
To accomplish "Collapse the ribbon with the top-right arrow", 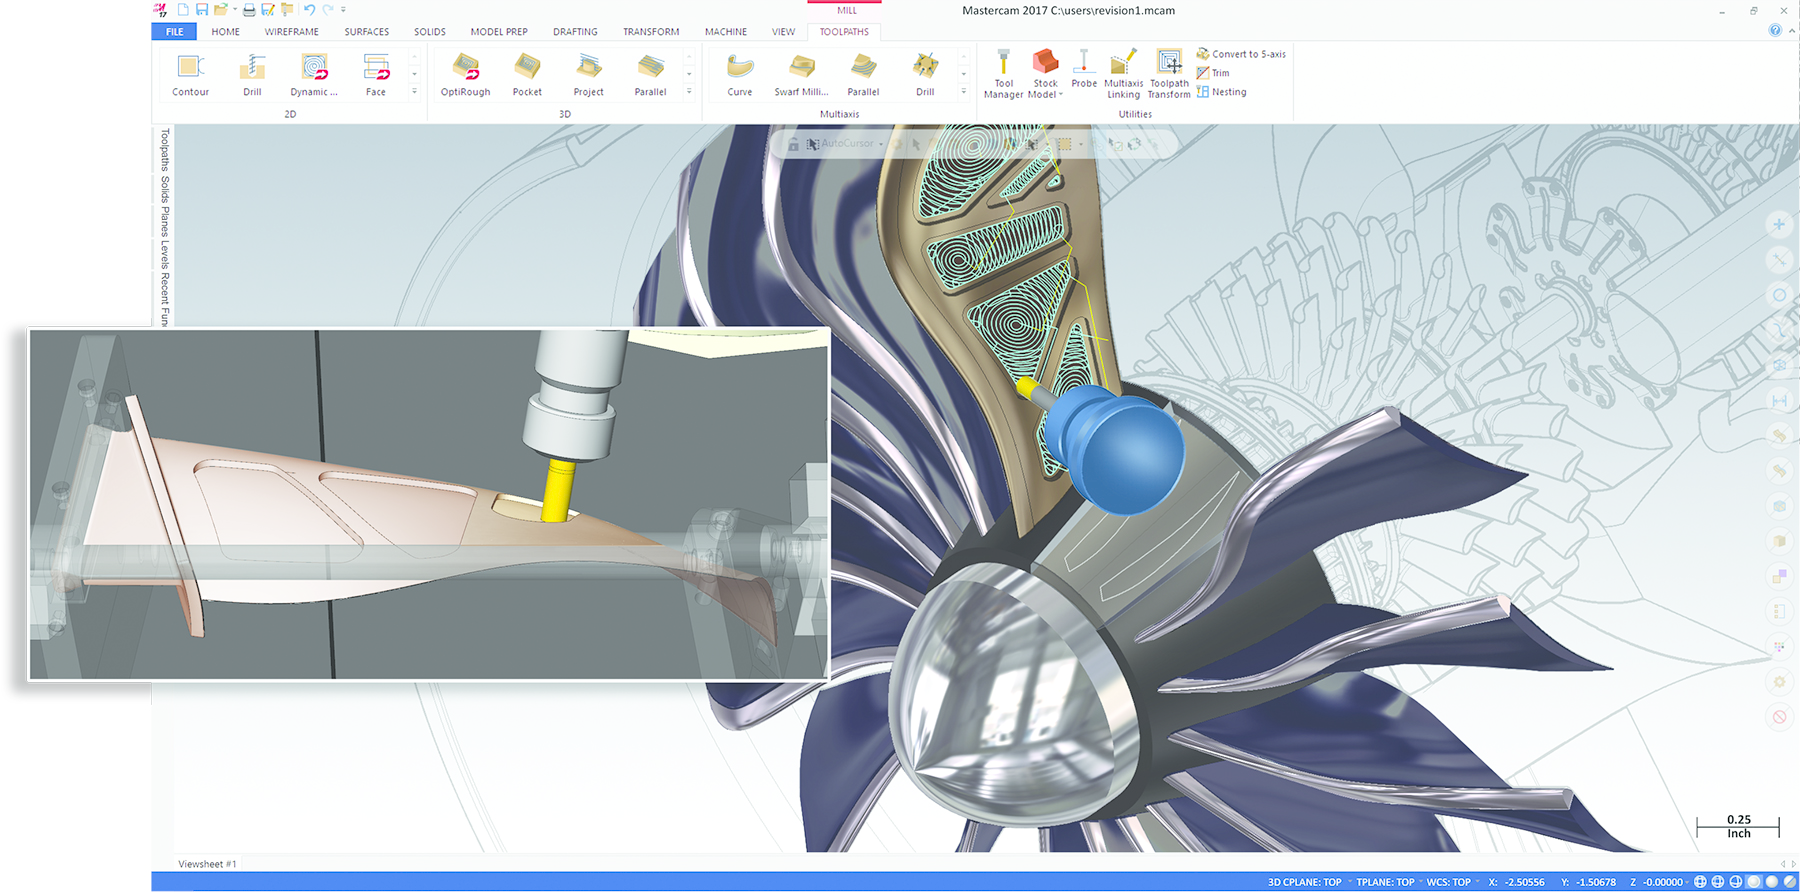I will tap(1791, 31).
